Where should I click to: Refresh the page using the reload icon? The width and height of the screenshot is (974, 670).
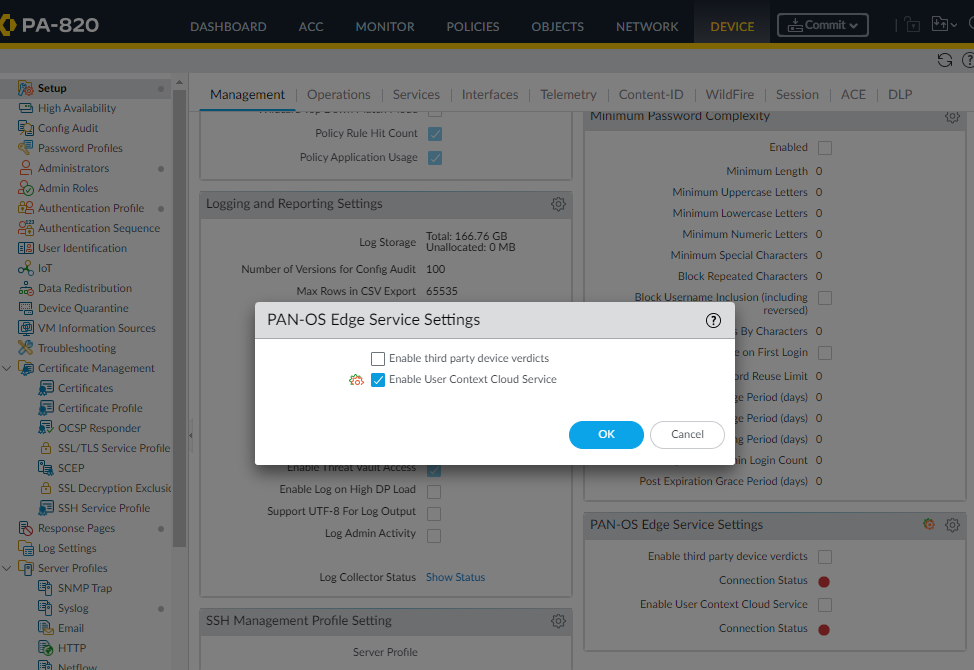(x=943, y=60)
